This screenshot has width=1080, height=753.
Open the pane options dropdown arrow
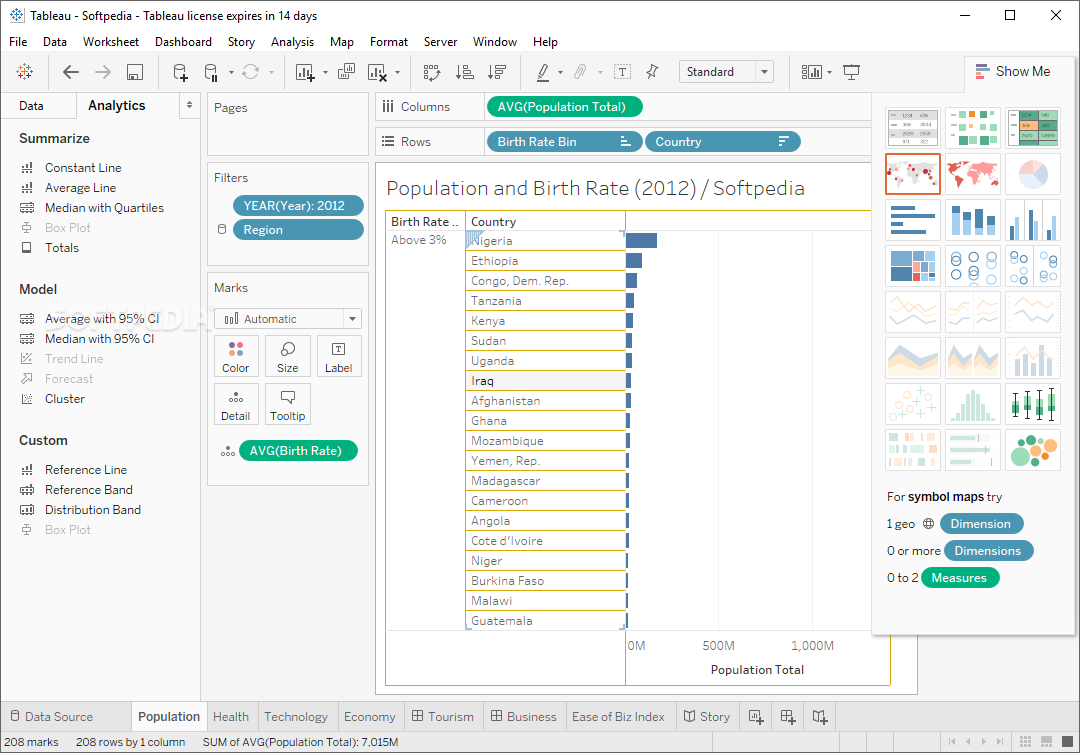pyautogui.click(x=189, y=105)
